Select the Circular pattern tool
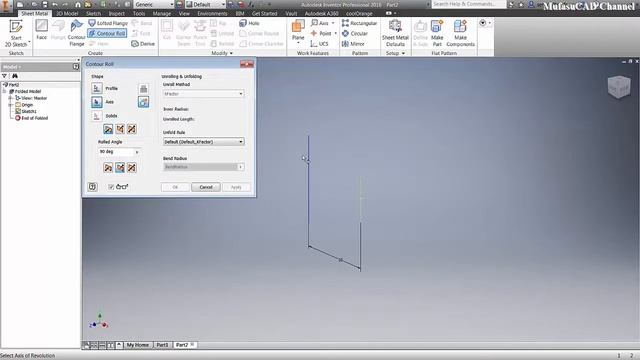This screenshot has width=640, height=360. click(355, 33)
